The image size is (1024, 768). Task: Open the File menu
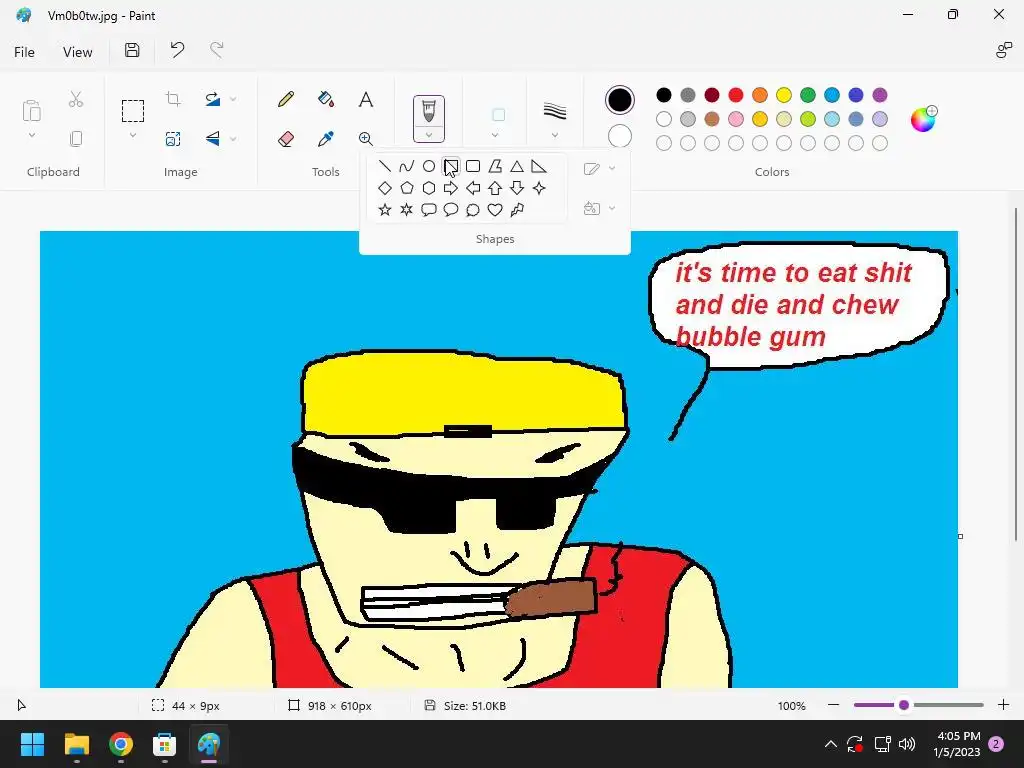pos(24,52)
